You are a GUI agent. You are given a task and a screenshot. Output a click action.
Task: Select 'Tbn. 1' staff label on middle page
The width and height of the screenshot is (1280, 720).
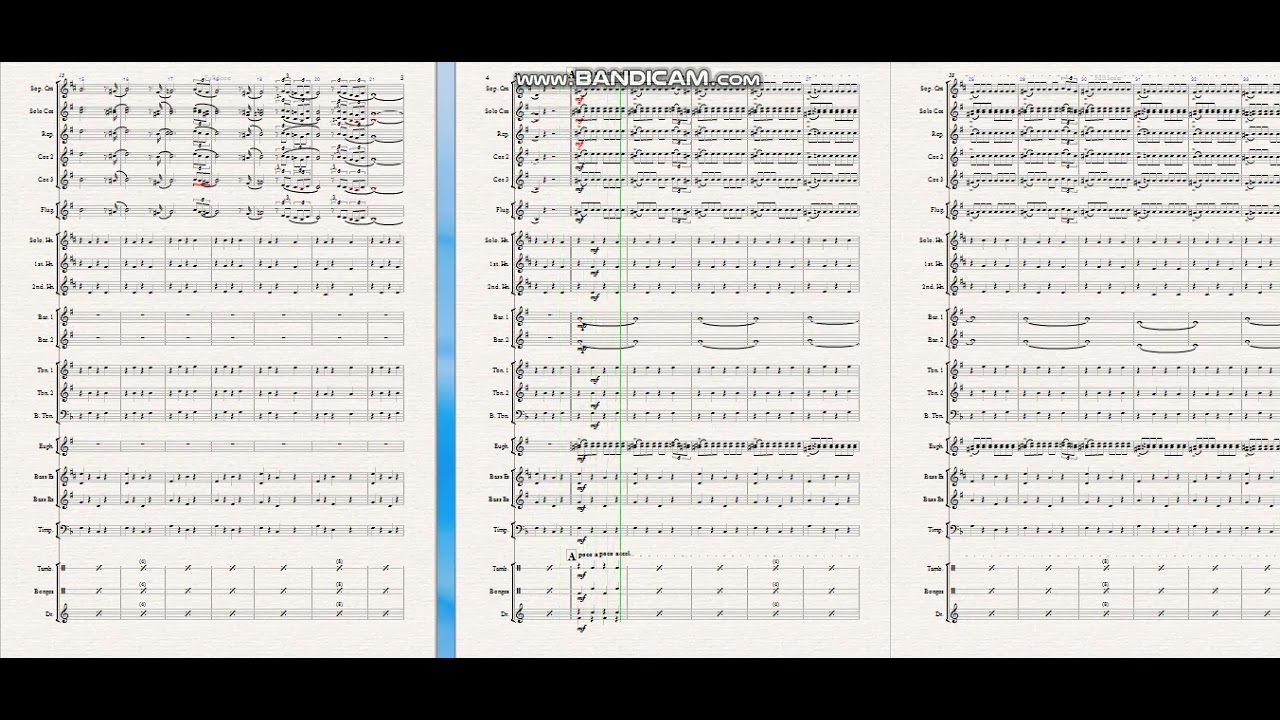click(501, 370)
